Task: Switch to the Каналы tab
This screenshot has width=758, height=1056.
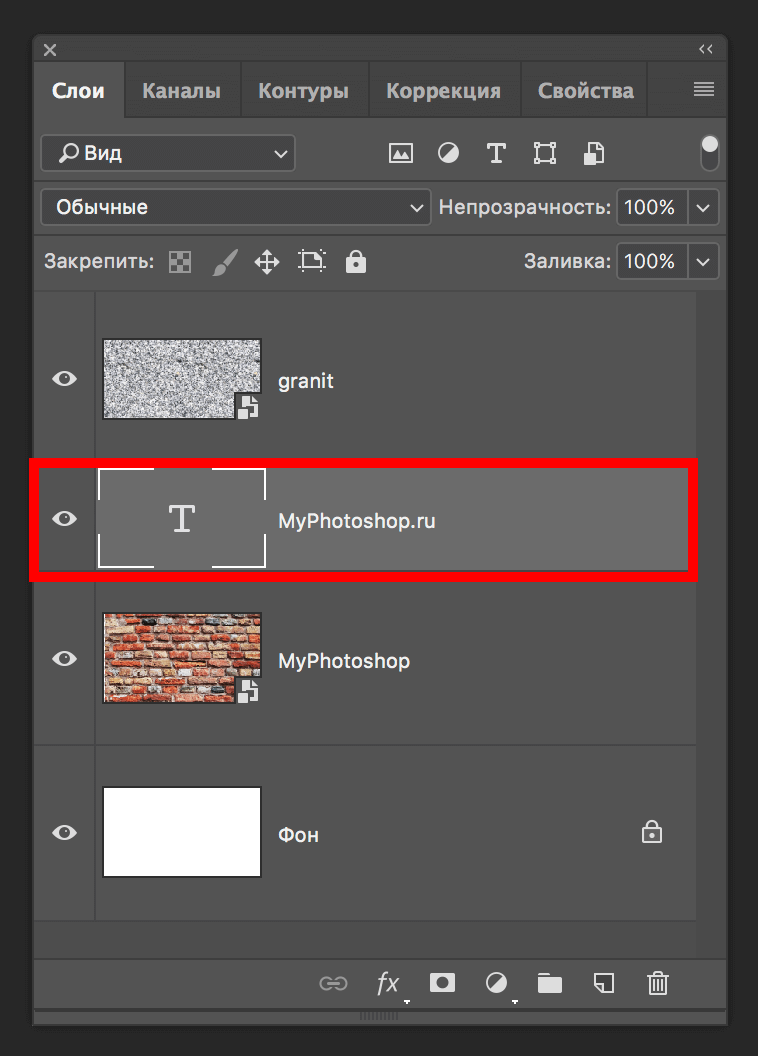Action: pyautogui.click(x=181, y=91)
